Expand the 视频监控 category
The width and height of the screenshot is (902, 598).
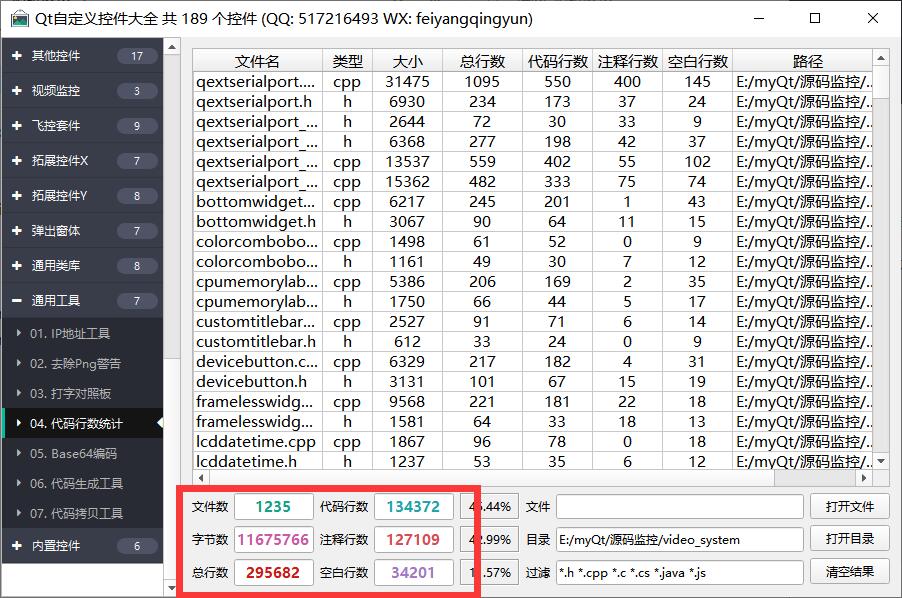pyautogui.click(x=56, y=91)
